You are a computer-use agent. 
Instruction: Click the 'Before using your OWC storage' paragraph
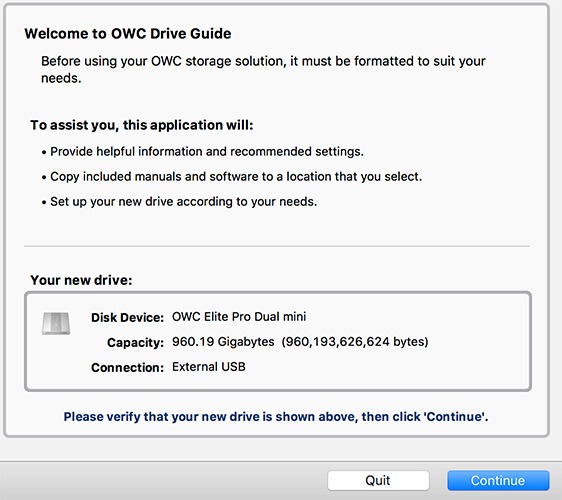(263, 70)
